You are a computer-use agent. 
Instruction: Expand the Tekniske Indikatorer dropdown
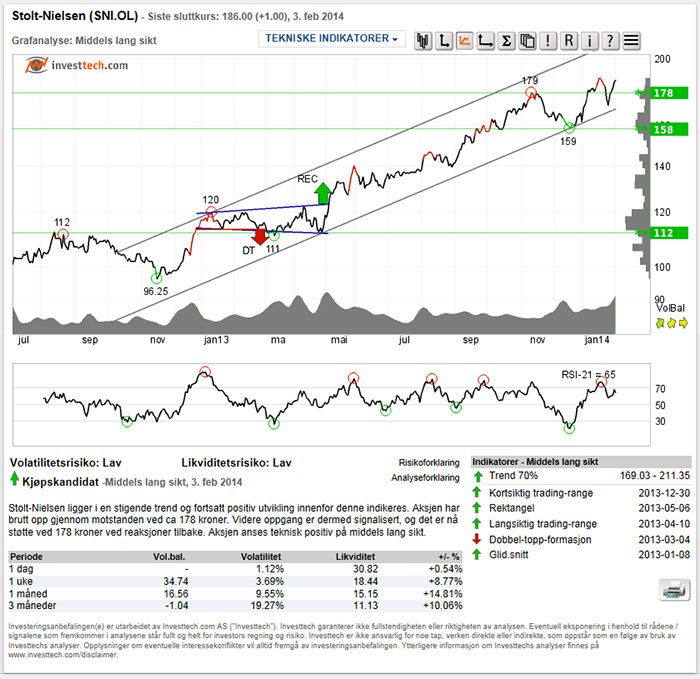pyautogui.click(x=331, y=39)
